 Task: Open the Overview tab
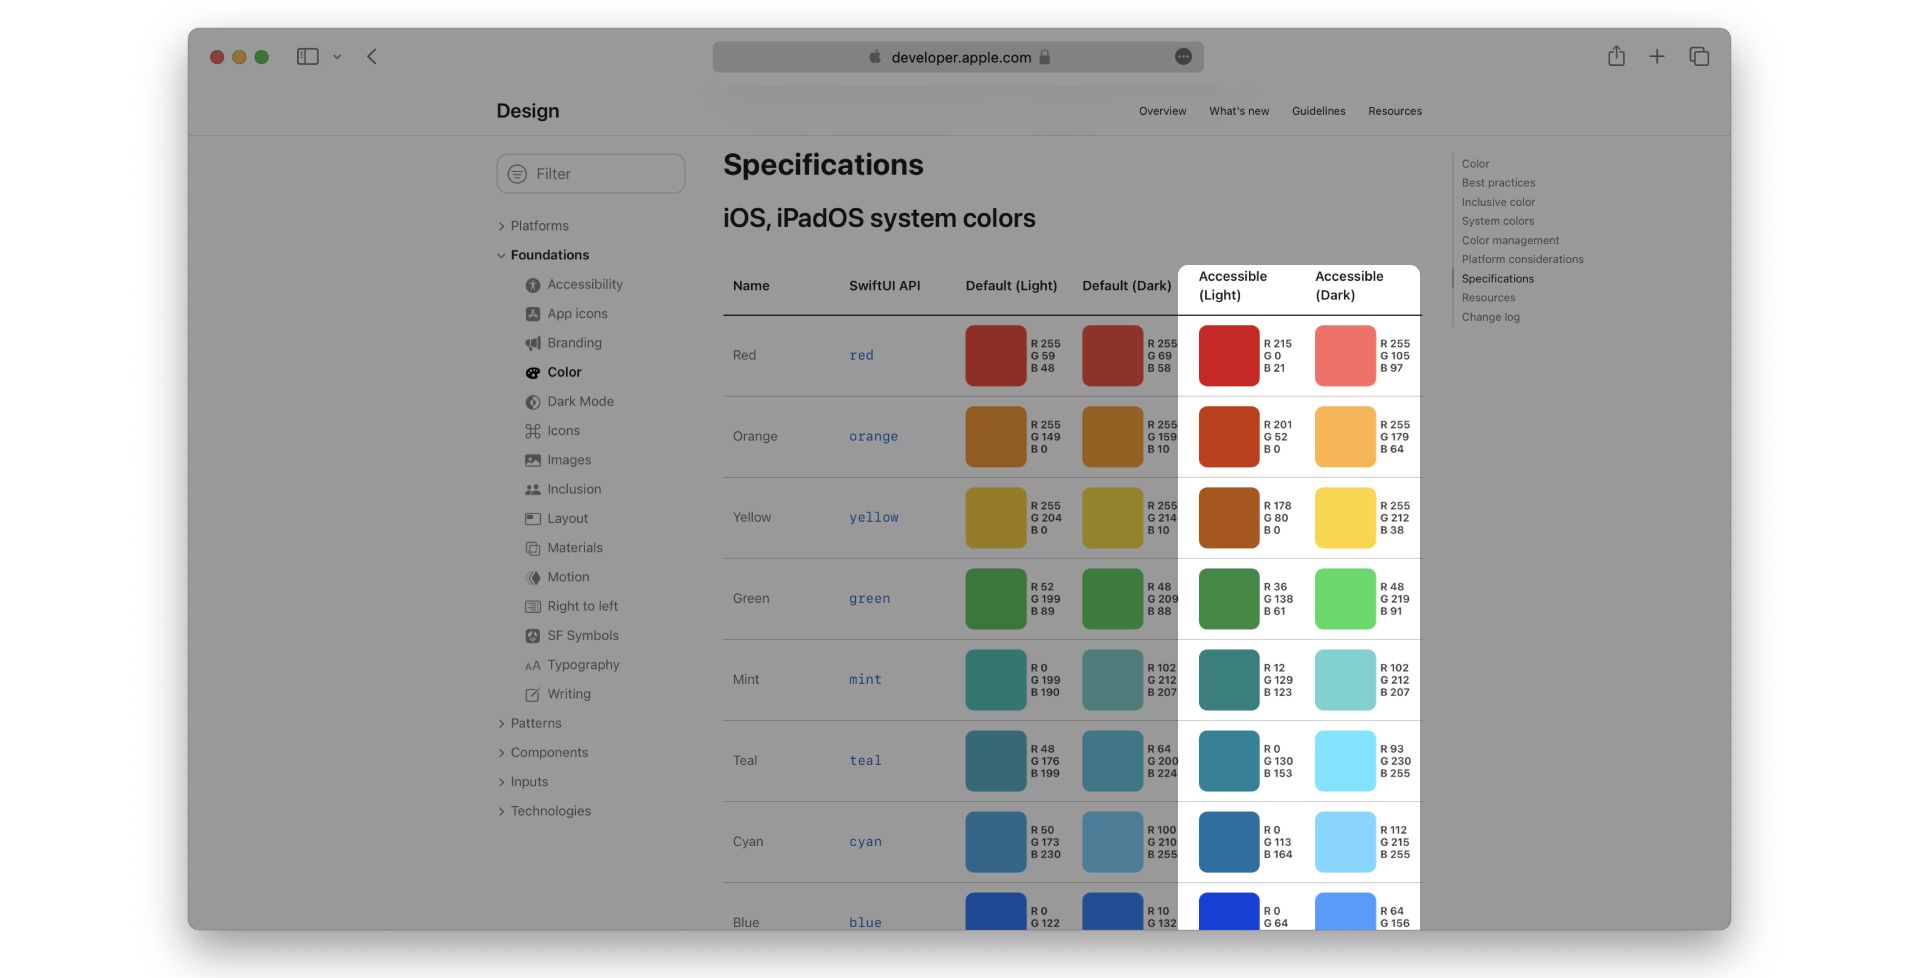tap(1162, 111)
